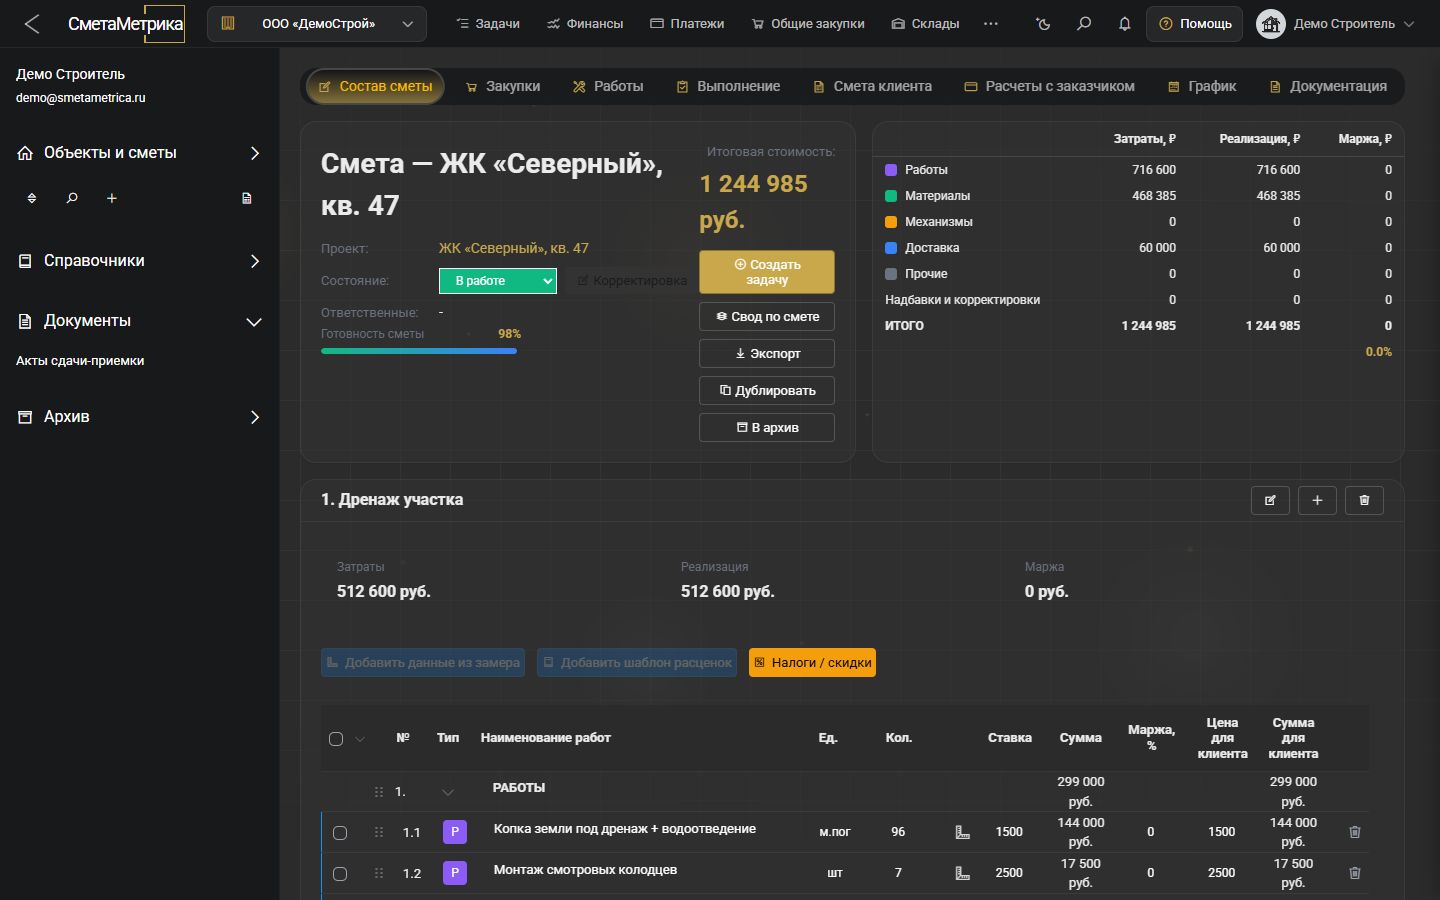Open notifications bell icon
This screenshot has height=900, width=1440.
pos(1125,24)
